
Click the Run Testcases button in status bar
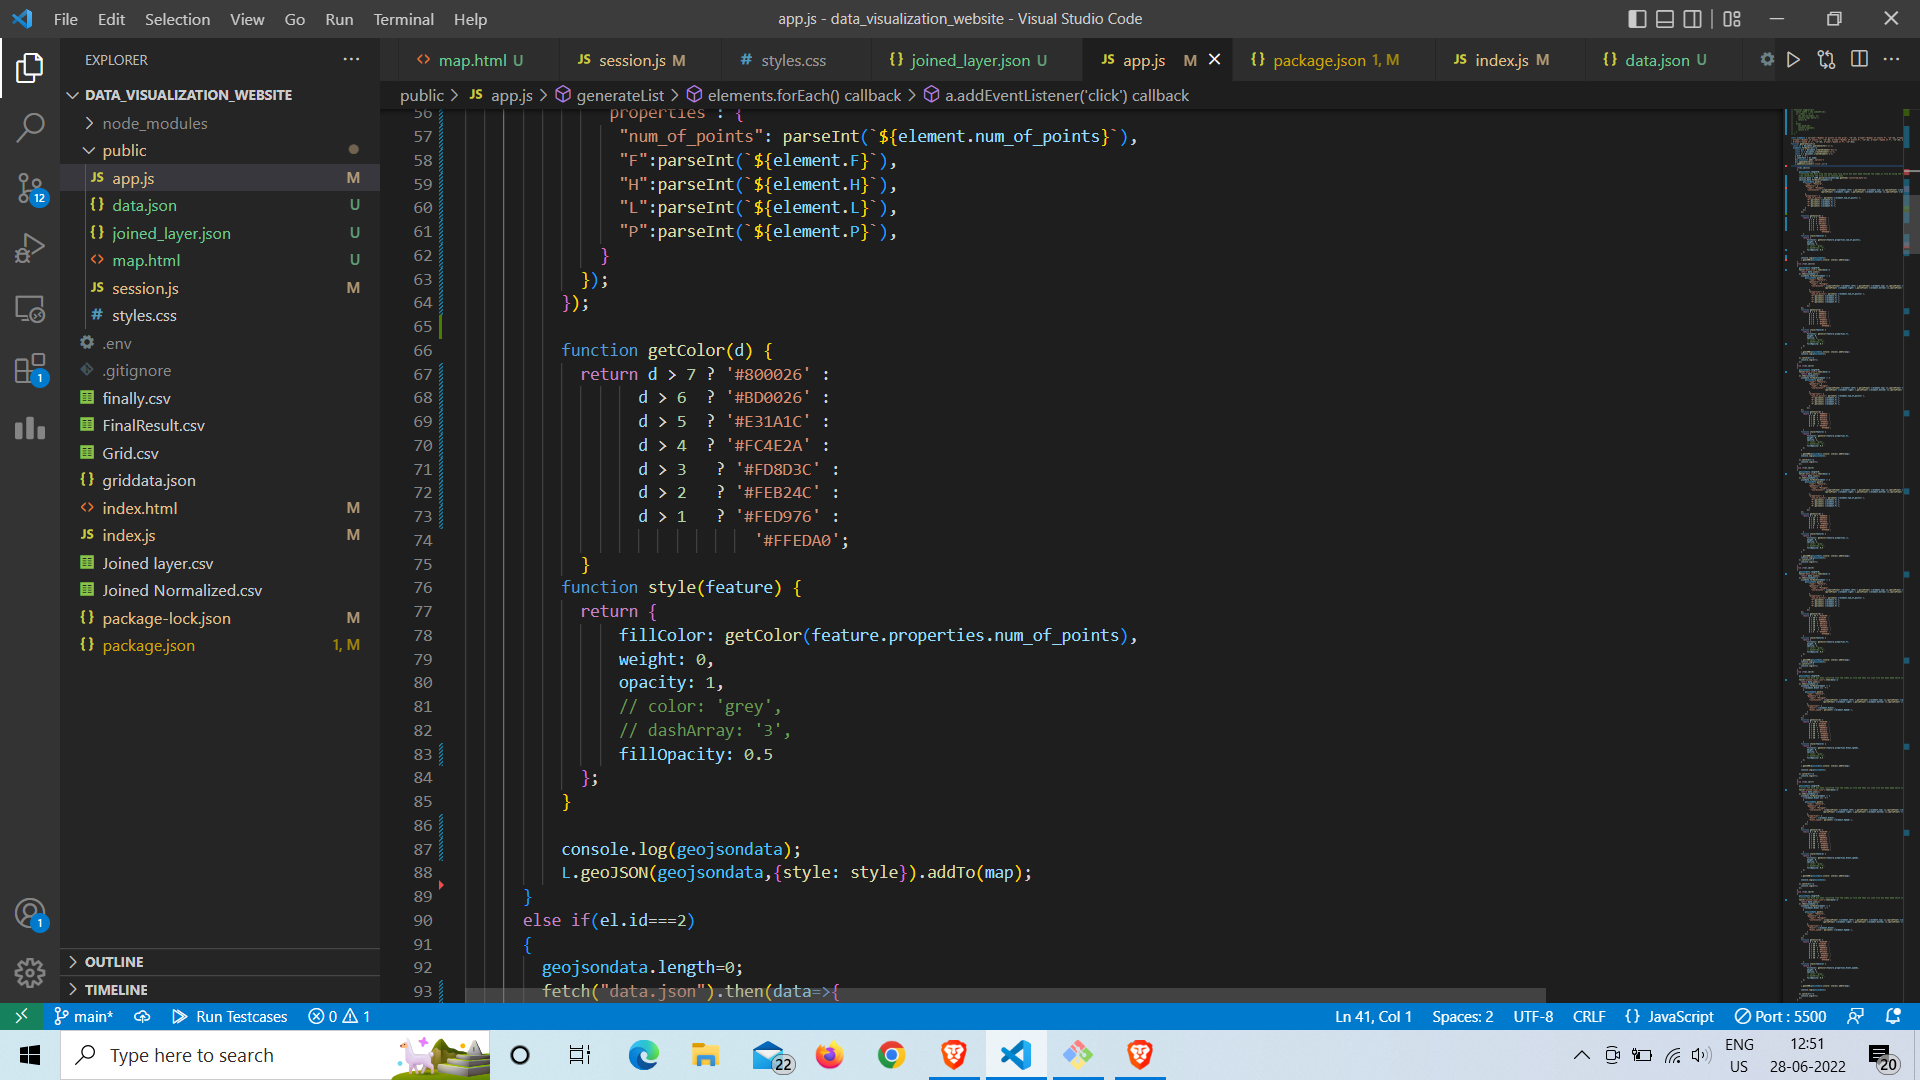click(x=230, y=1016)
